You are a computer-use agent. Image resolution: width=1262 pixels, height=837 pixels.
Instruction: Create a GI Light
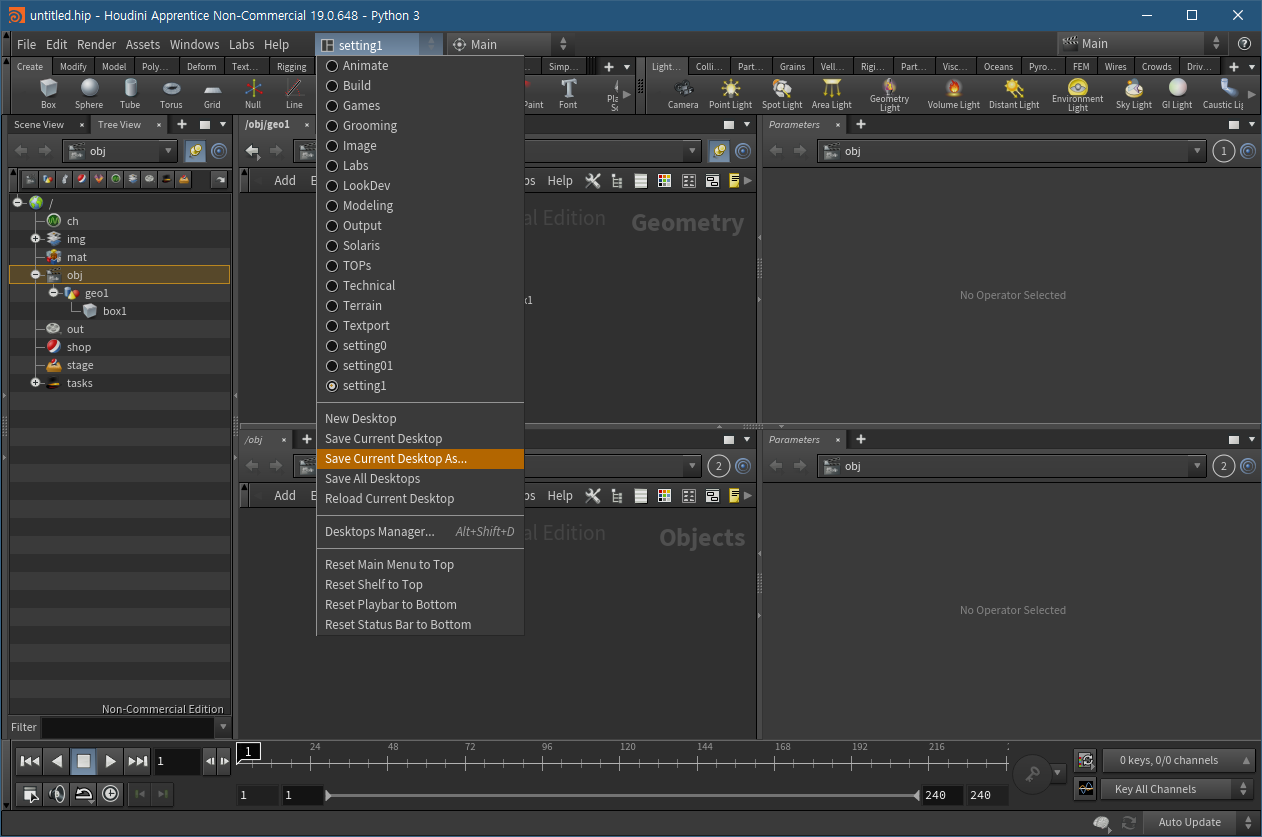[1178, 94]
